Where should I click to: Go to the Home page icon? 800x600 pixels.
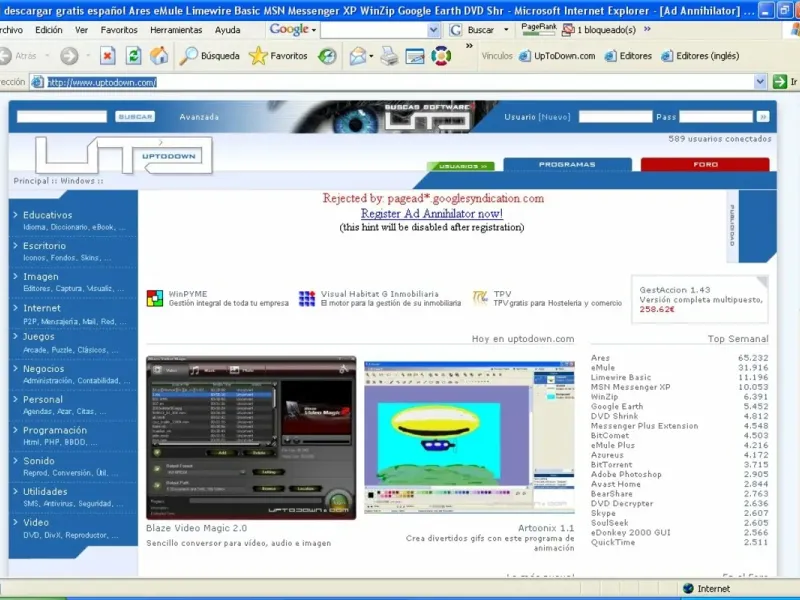159,56
